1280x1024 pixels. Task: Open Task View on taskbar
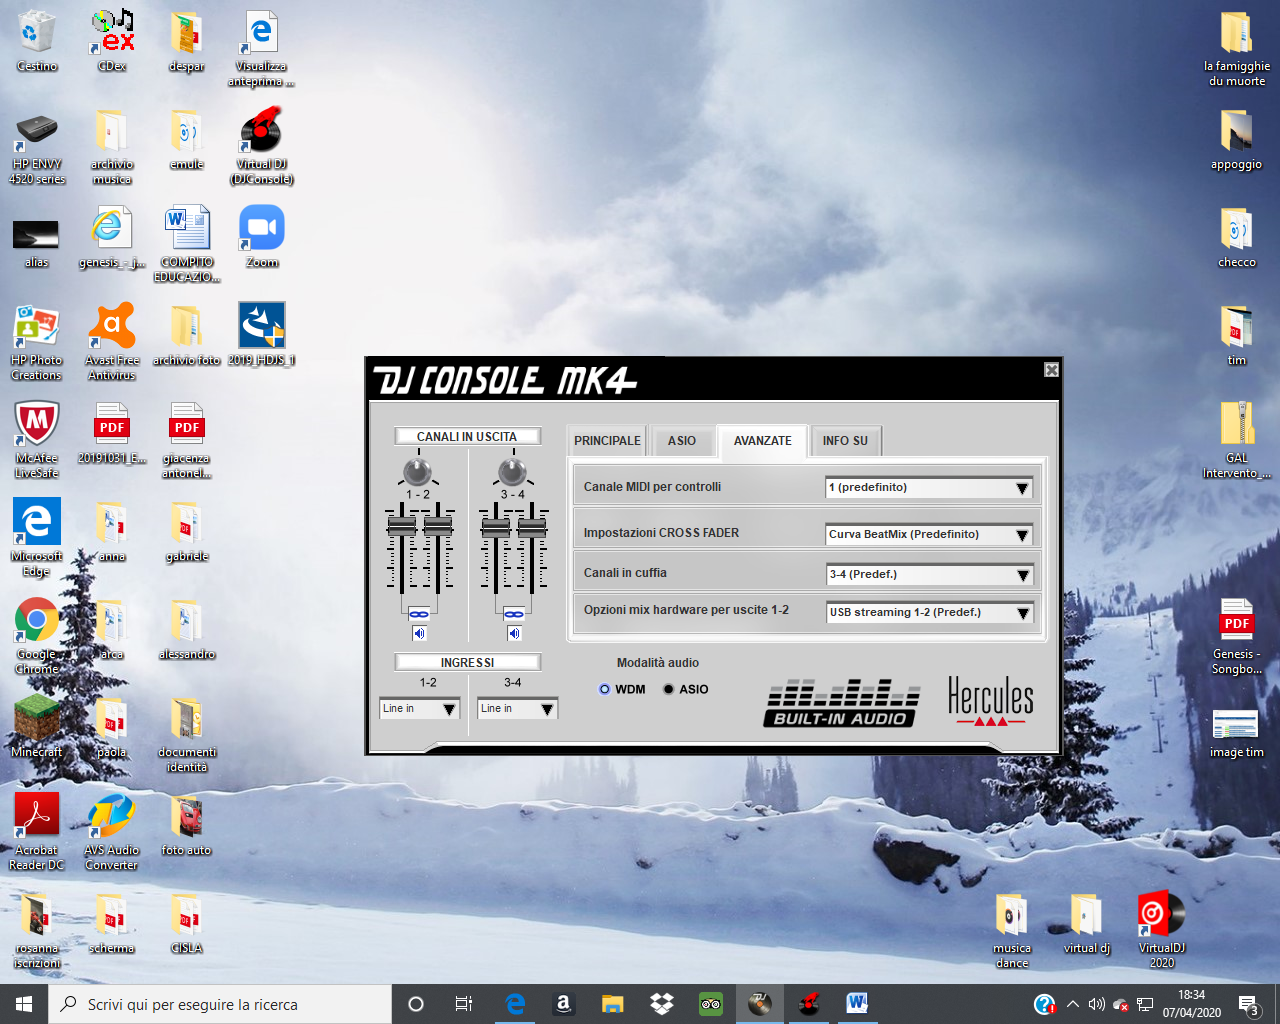[x=464, y=1004]
